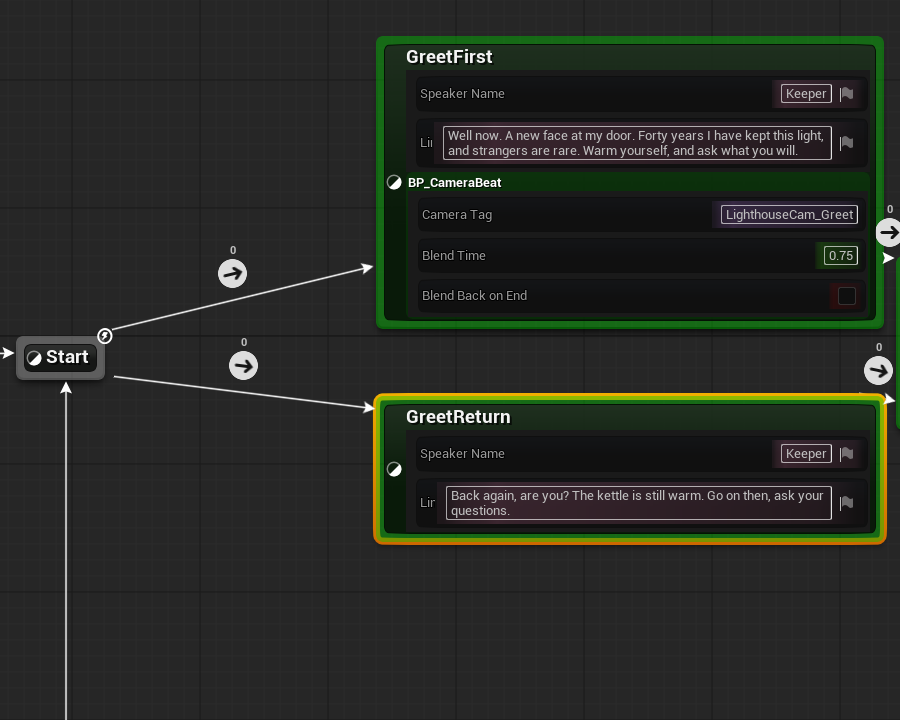Select the transition arrow toward GreetFirst
Viewport: 900px width, 720px height.
pyautogui.click(x=232, y=274)
